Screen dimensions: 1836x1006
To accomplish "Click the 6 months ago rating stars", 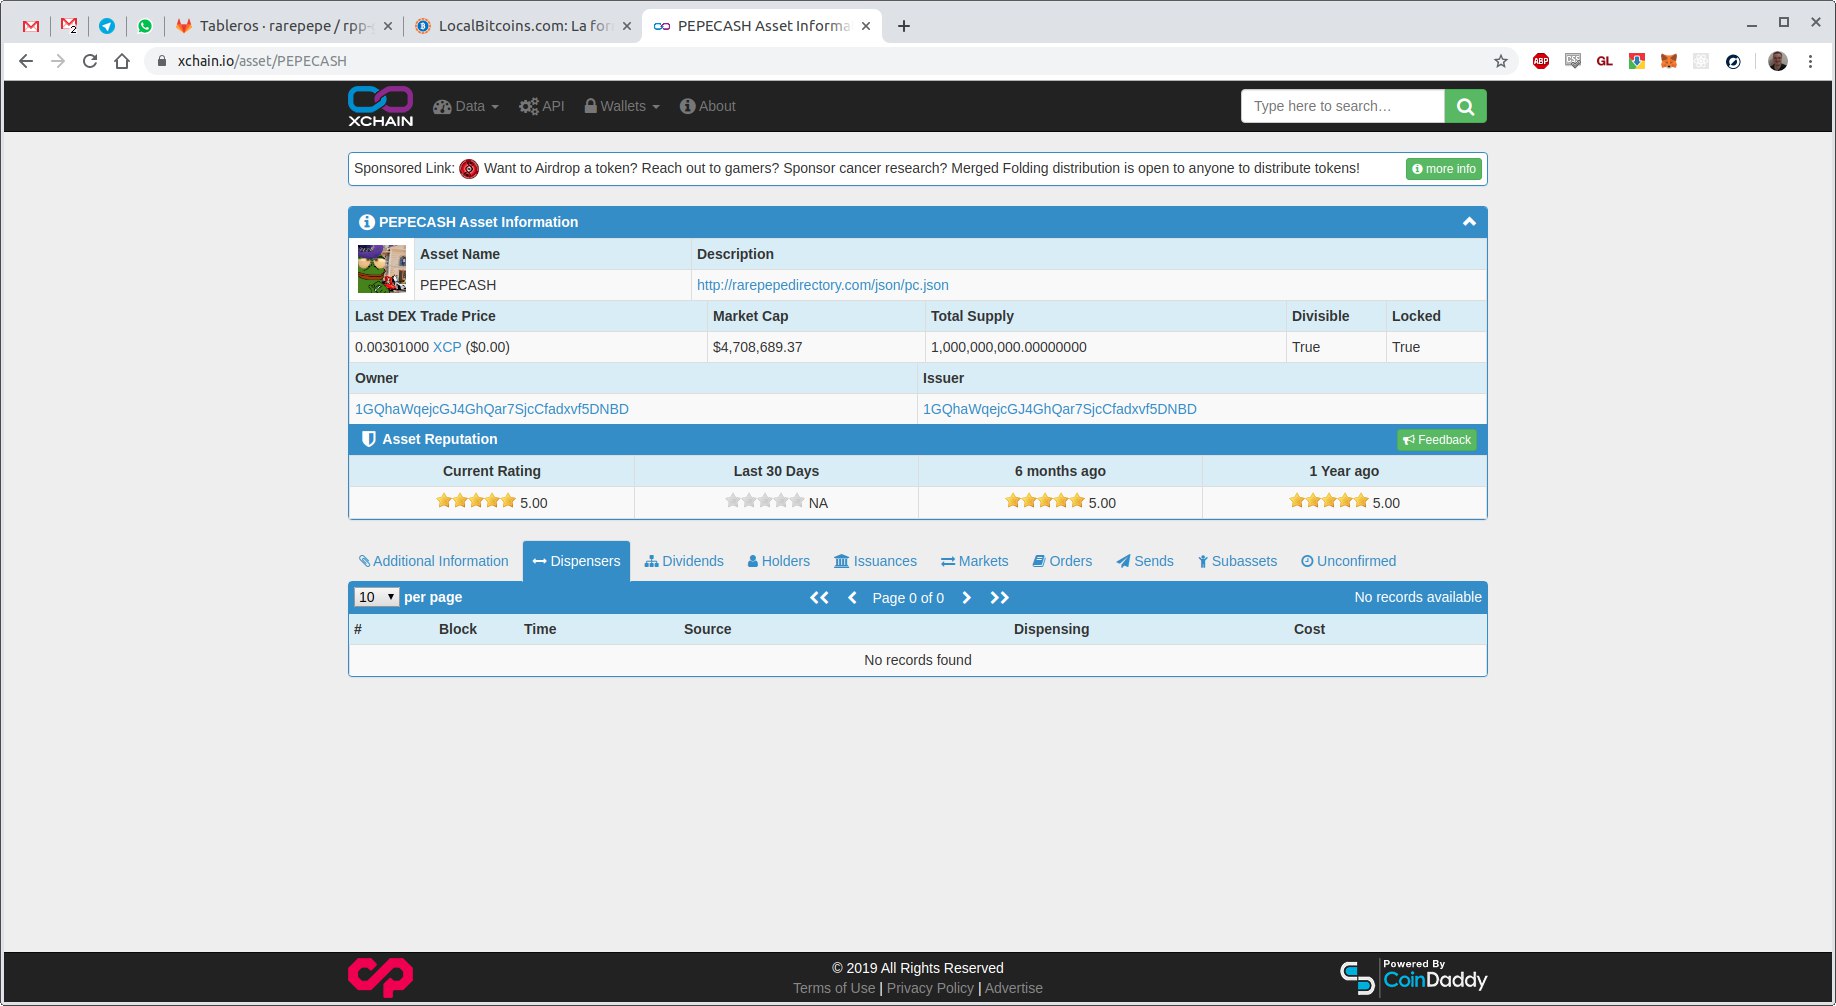I will pyautogui.click(x=1045, y=501).
